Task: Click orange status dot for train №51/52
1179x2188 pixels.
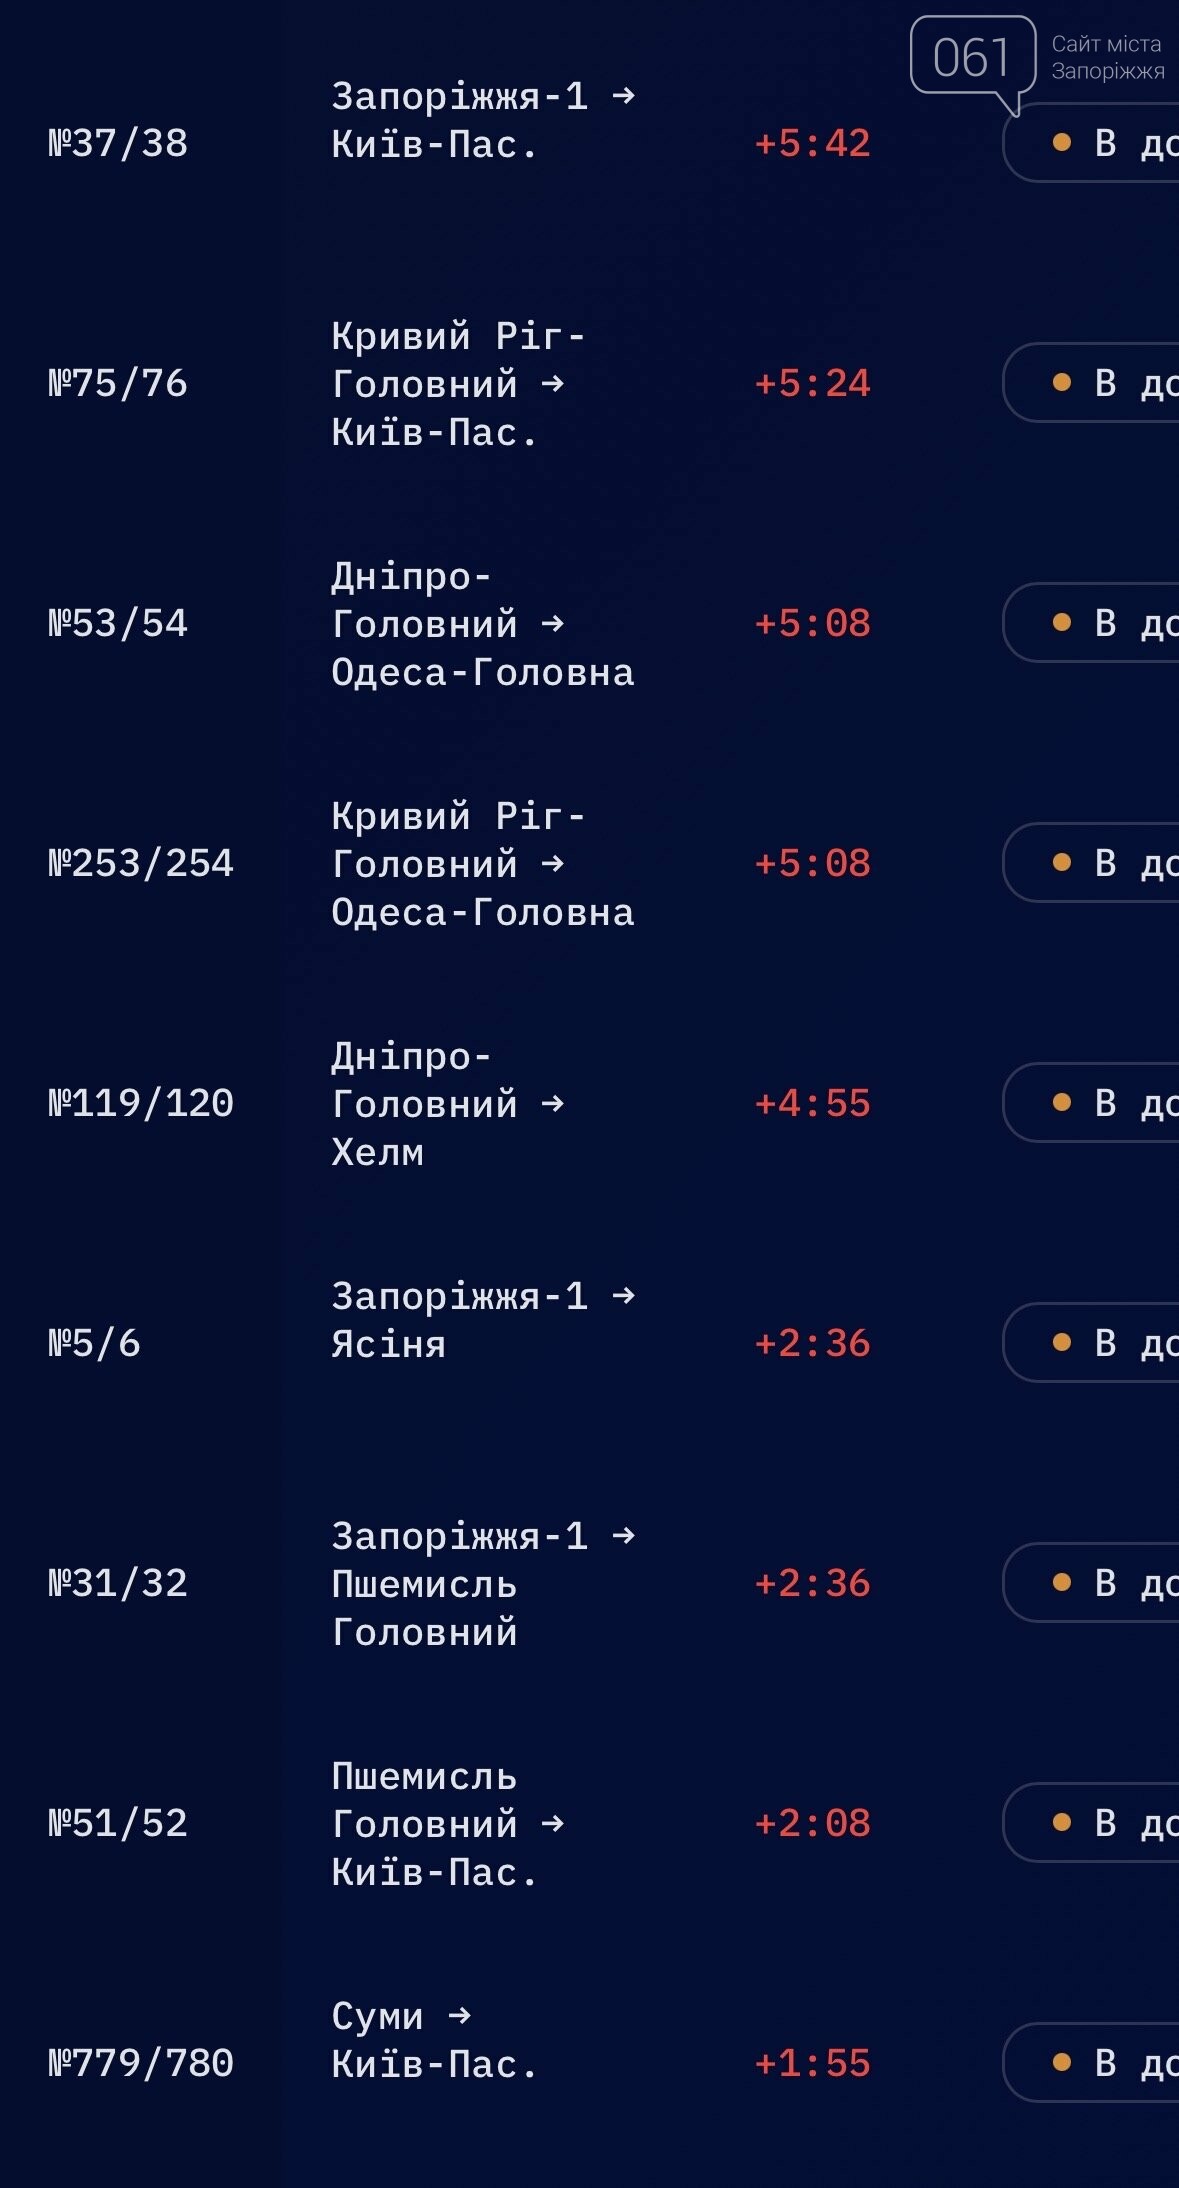Action: pyautogui.click(x=1062, y=1823)
